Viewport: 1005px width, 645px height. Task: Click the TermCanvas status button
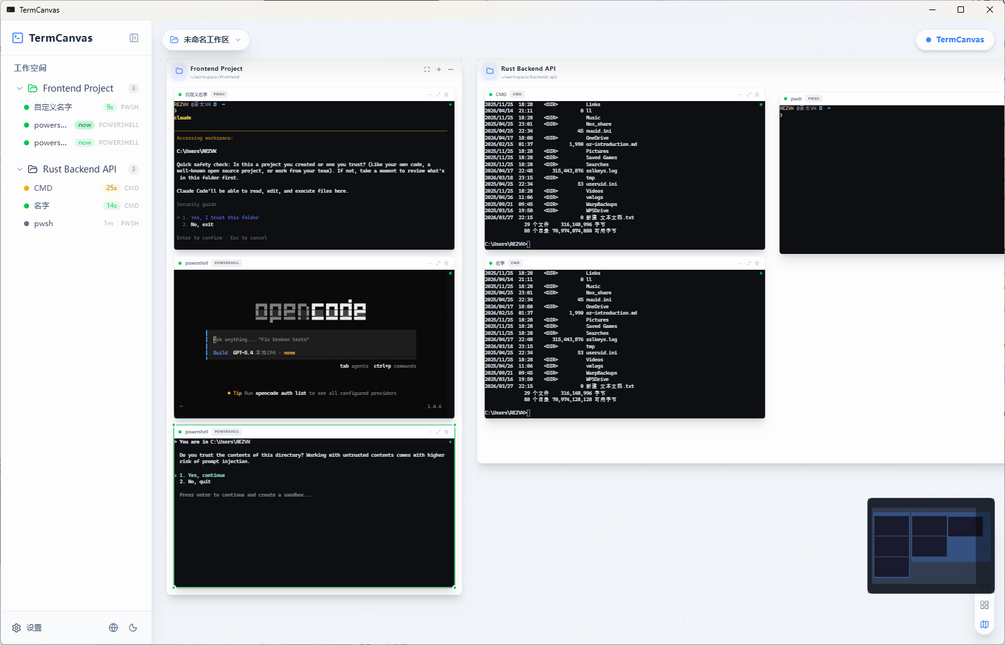click(954, 40)
